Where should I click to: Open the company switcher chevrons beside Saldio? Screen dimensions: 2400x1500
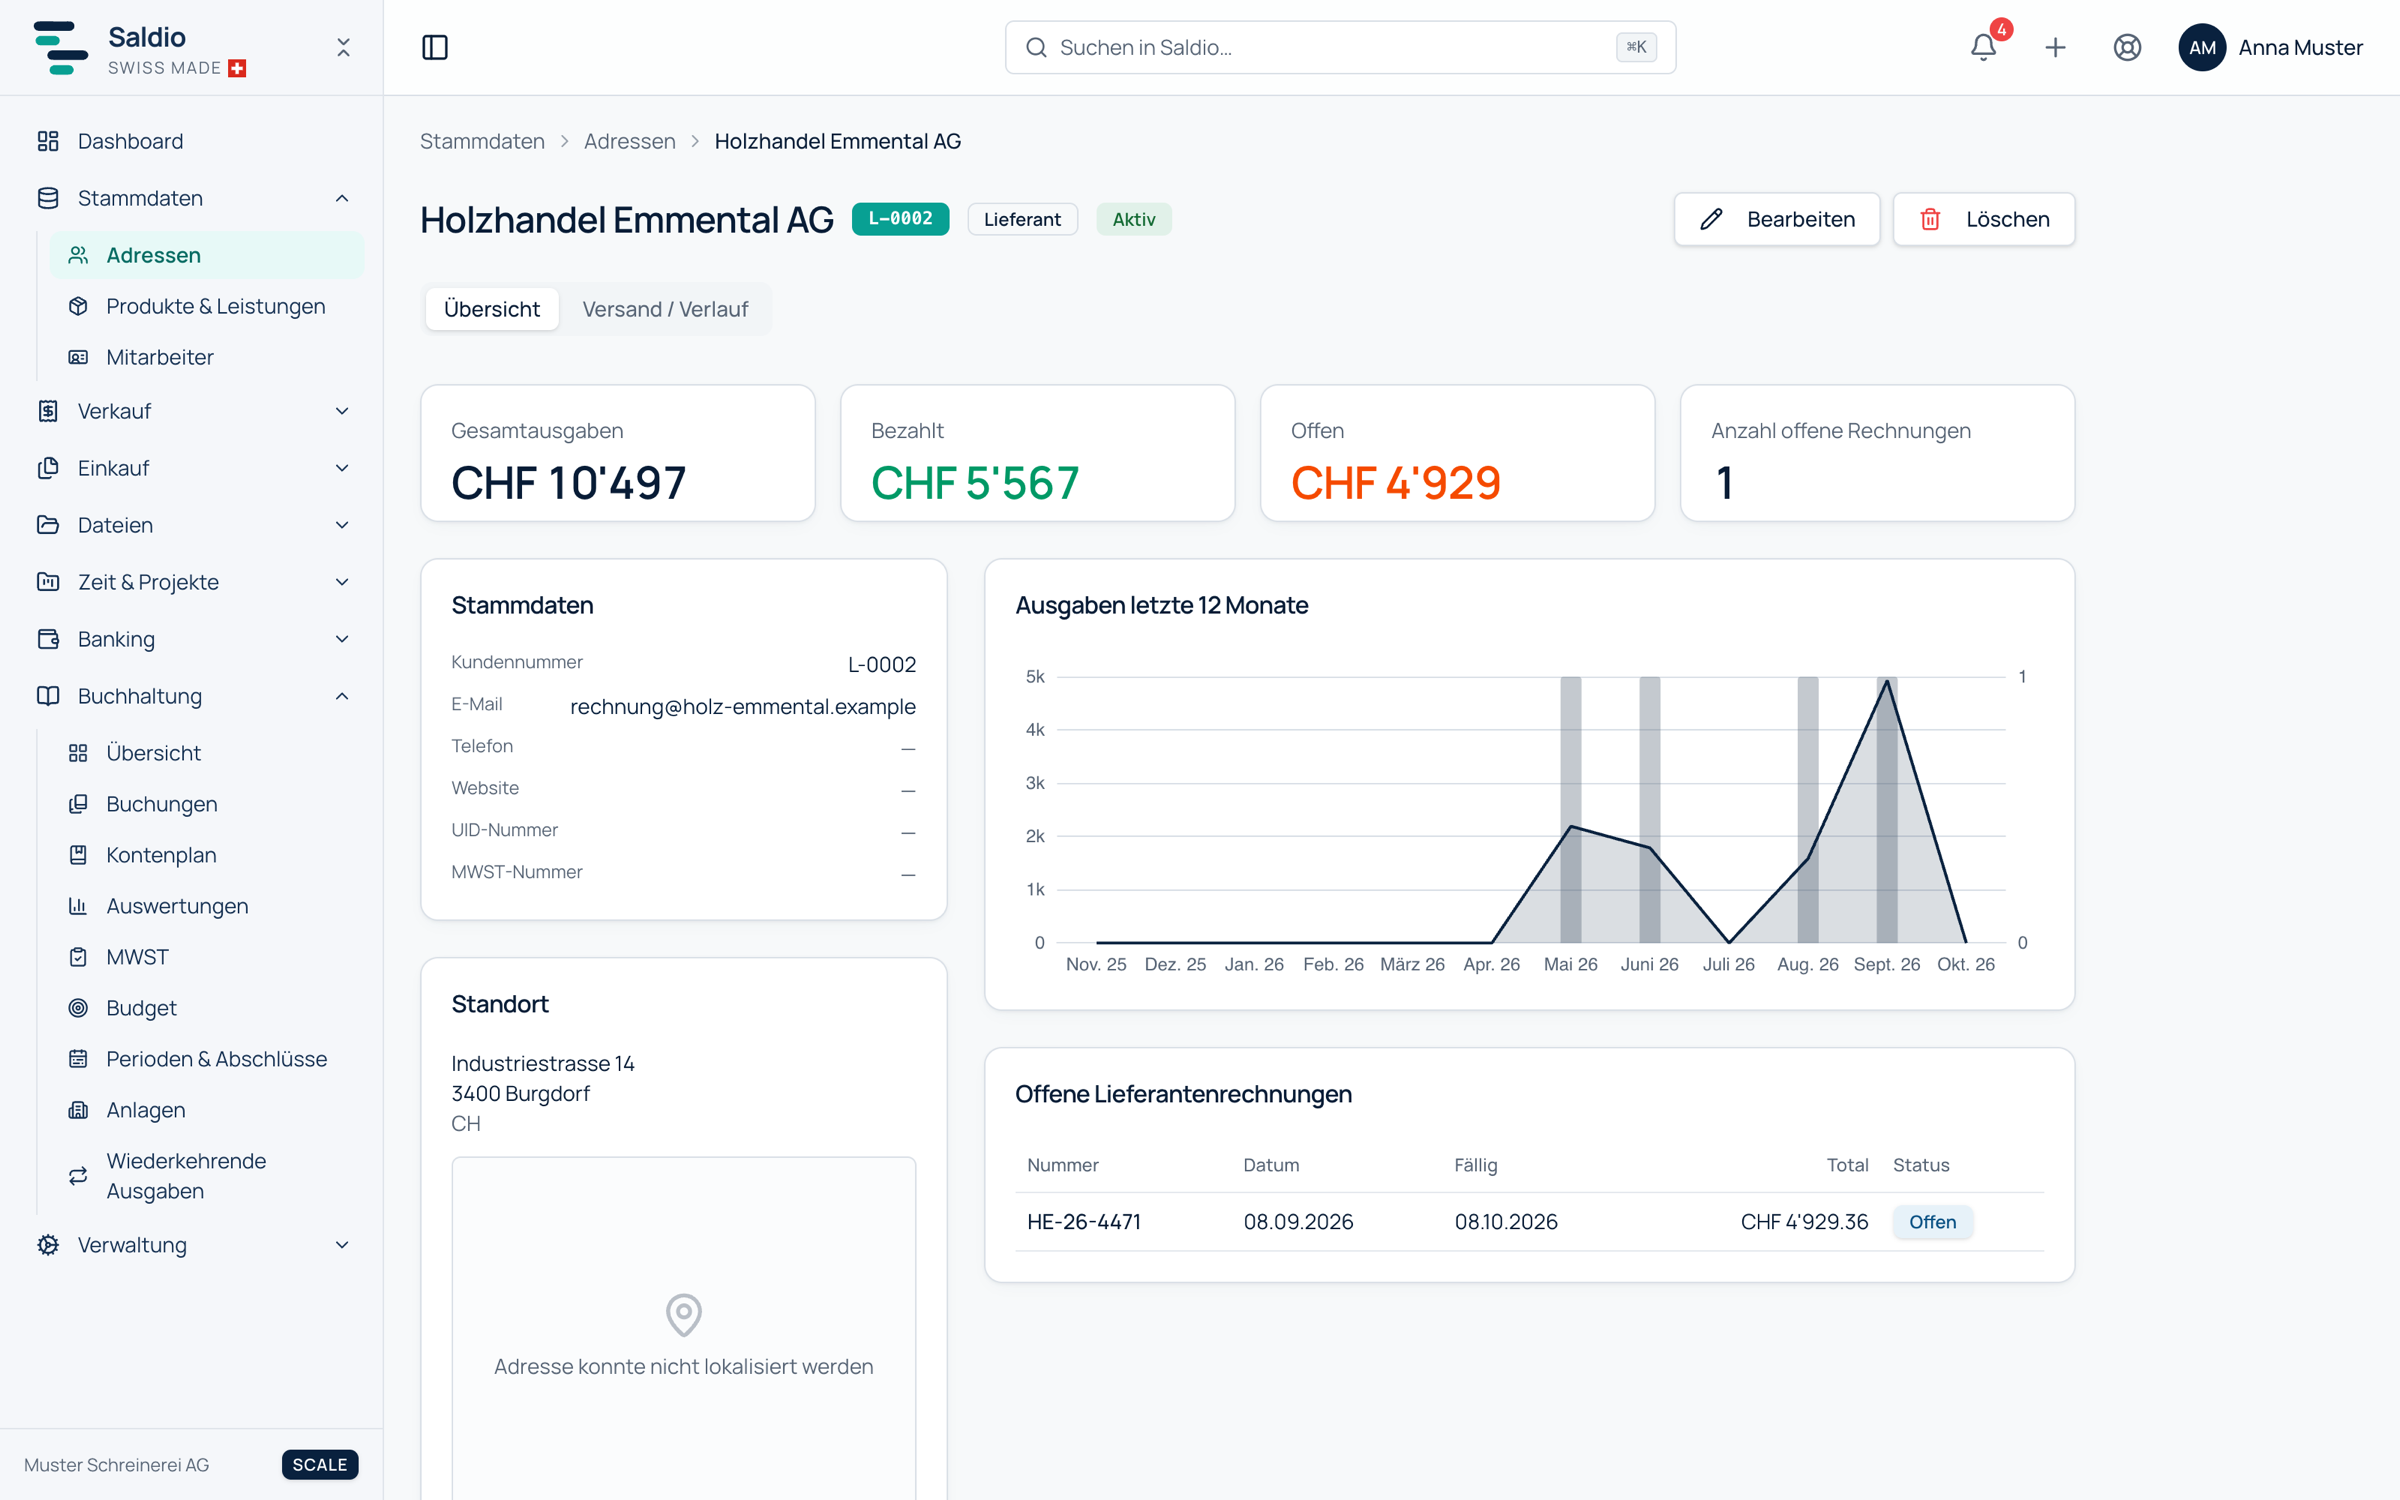coord(343,47)
